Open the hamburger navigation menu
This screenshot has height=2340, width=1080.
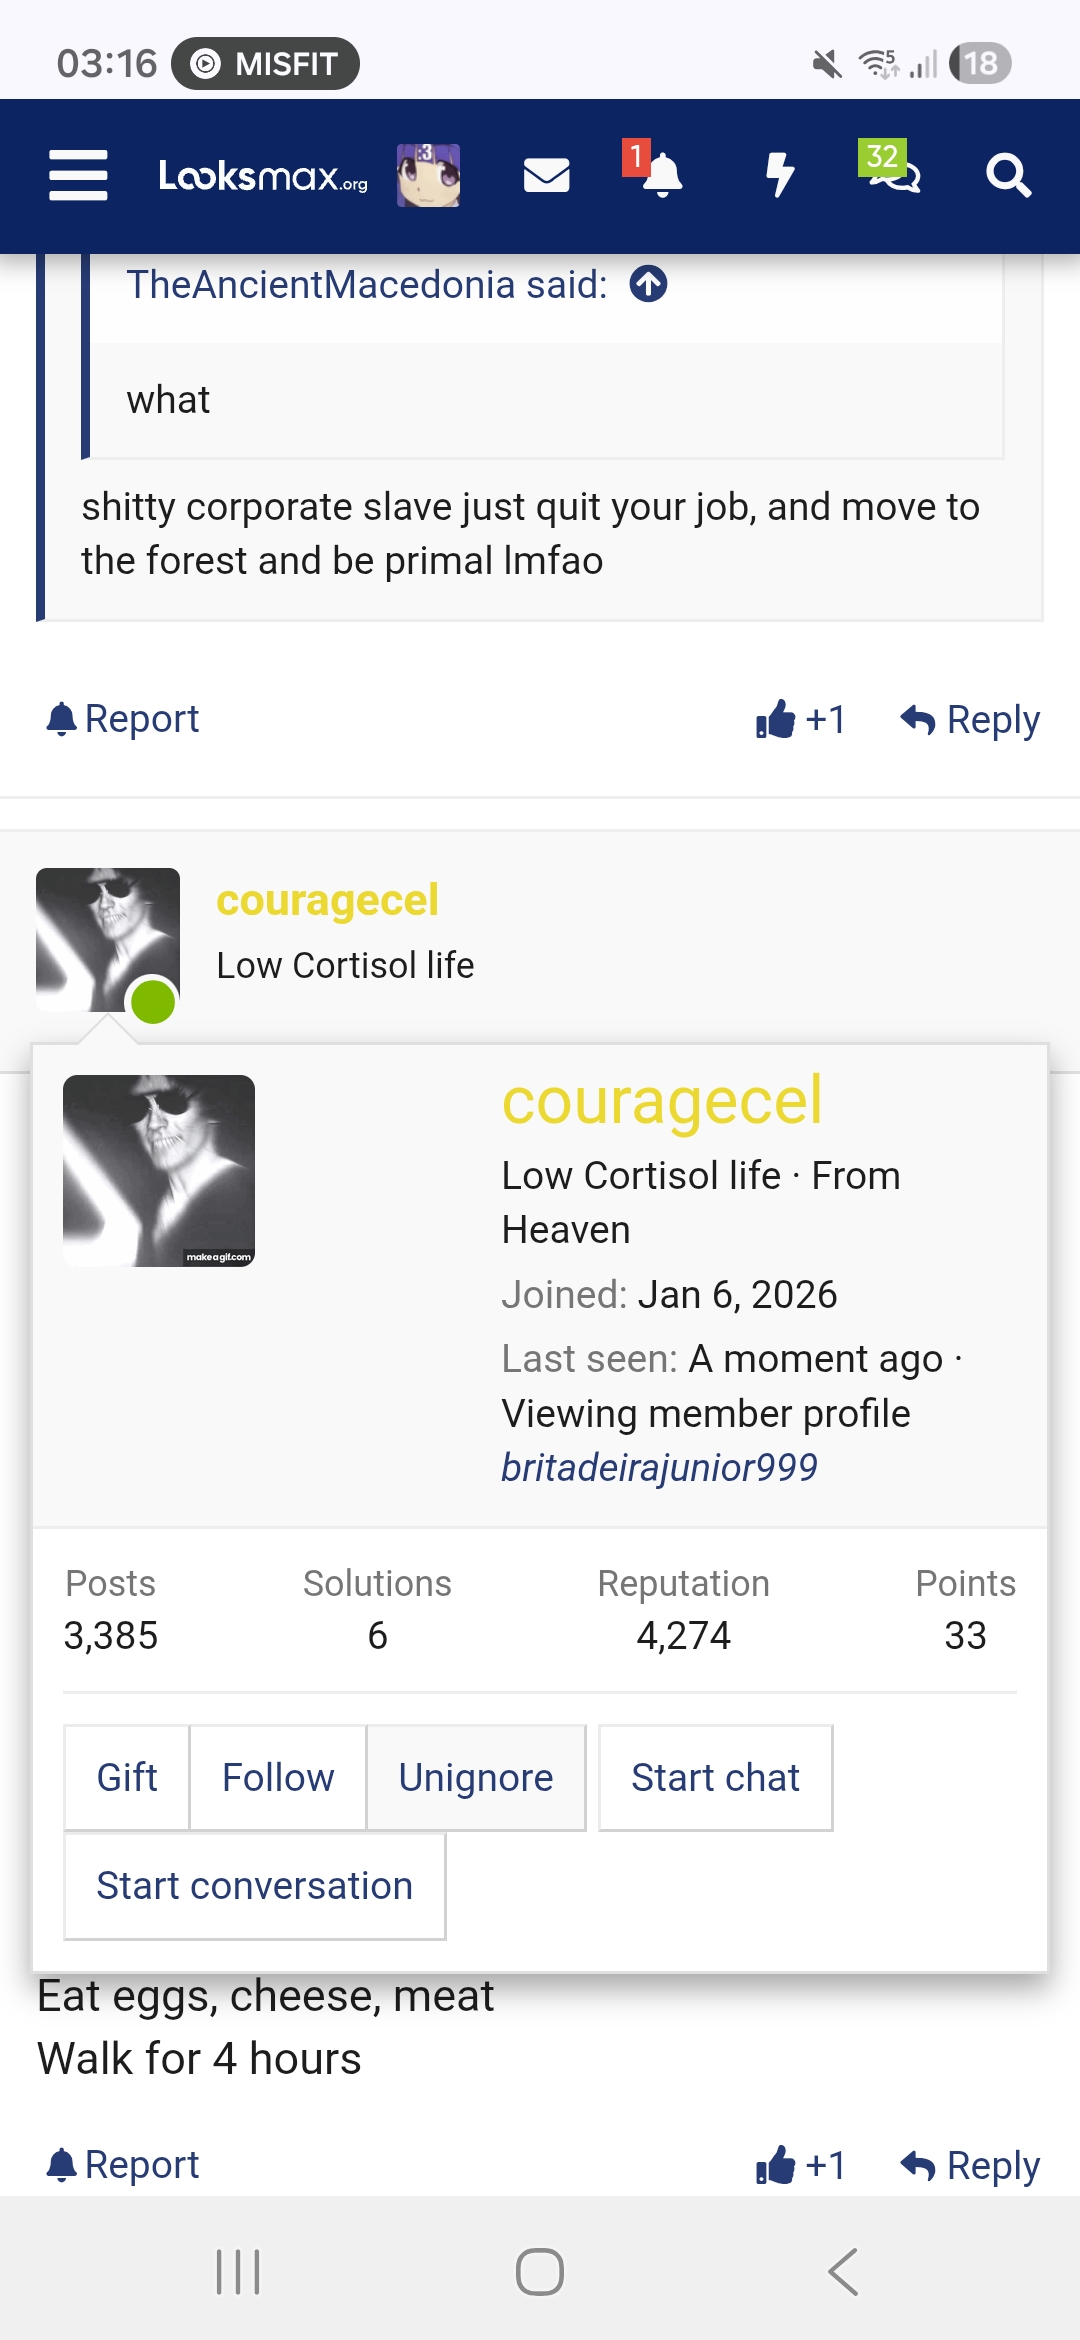[78, 176]
